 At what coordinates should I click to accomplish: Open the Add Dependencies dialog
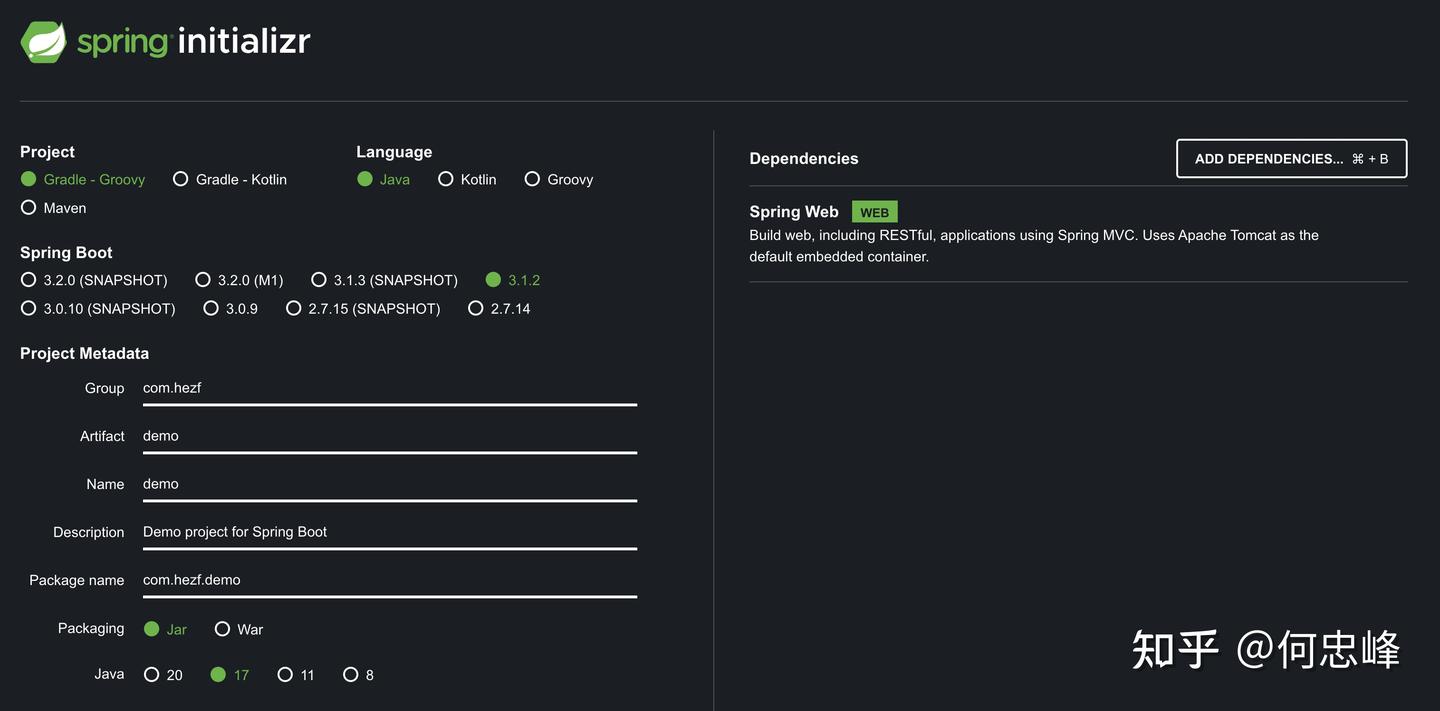(x=1291, y=158)
